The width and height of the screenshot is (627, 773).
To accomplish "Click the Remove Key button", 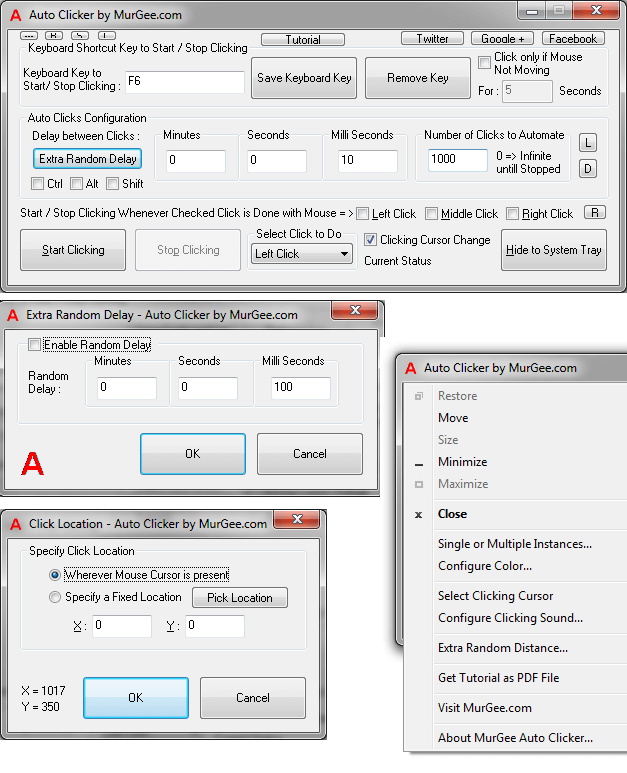I will click(x=418, y=78).
